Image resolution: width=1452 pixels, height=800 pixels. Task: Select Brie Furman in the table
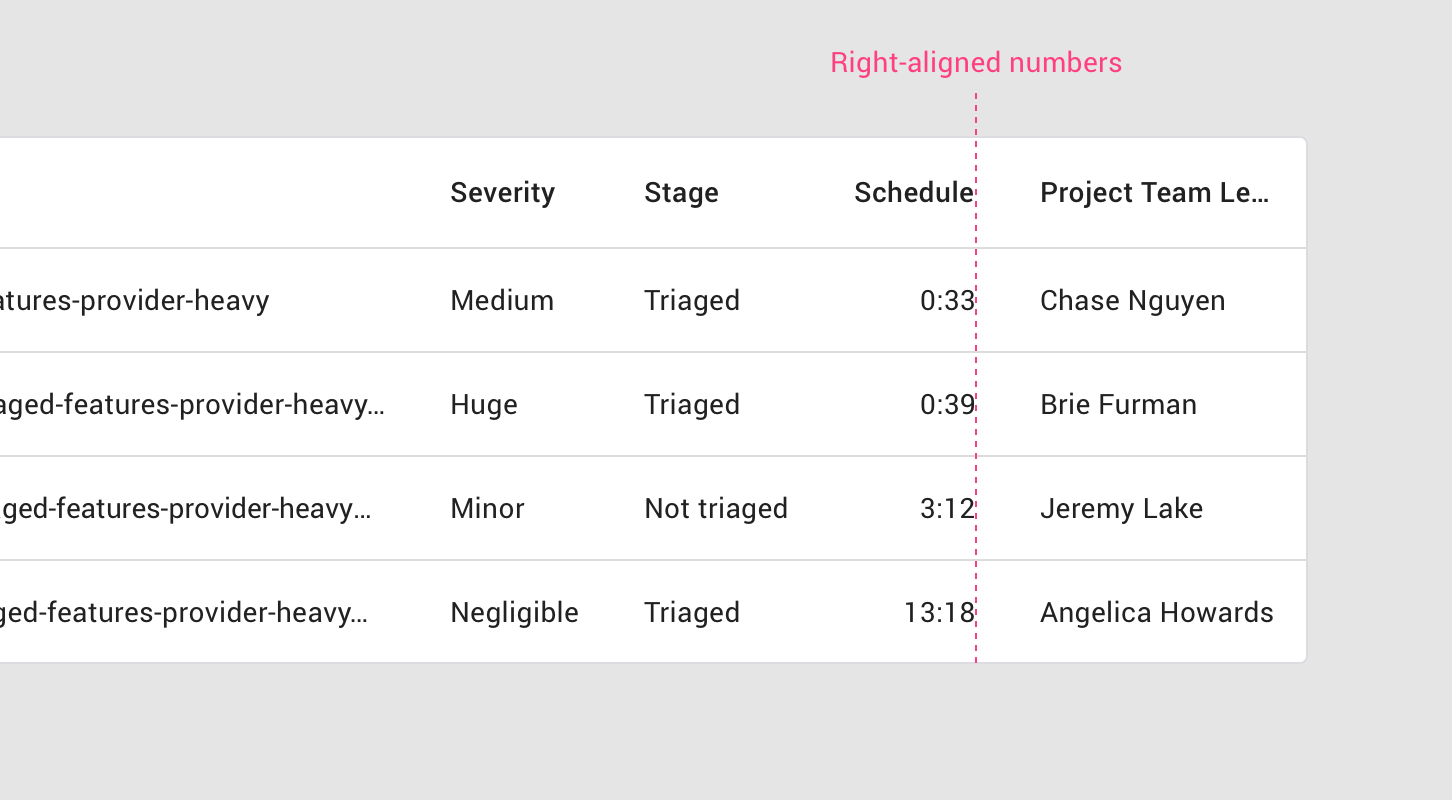point(1118,405)
